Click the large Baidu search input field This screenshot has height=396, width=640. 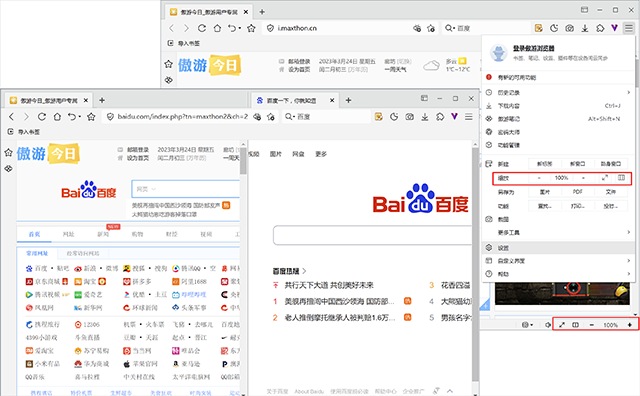[x=372, y=236]
